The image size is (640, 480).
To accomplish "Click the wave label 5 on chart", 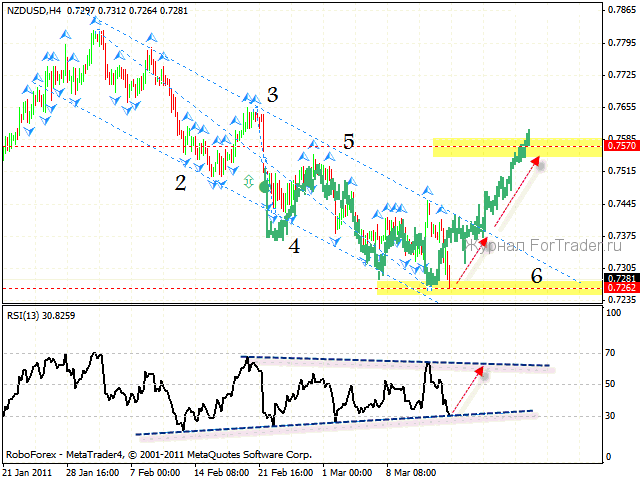I will point(348,142).
